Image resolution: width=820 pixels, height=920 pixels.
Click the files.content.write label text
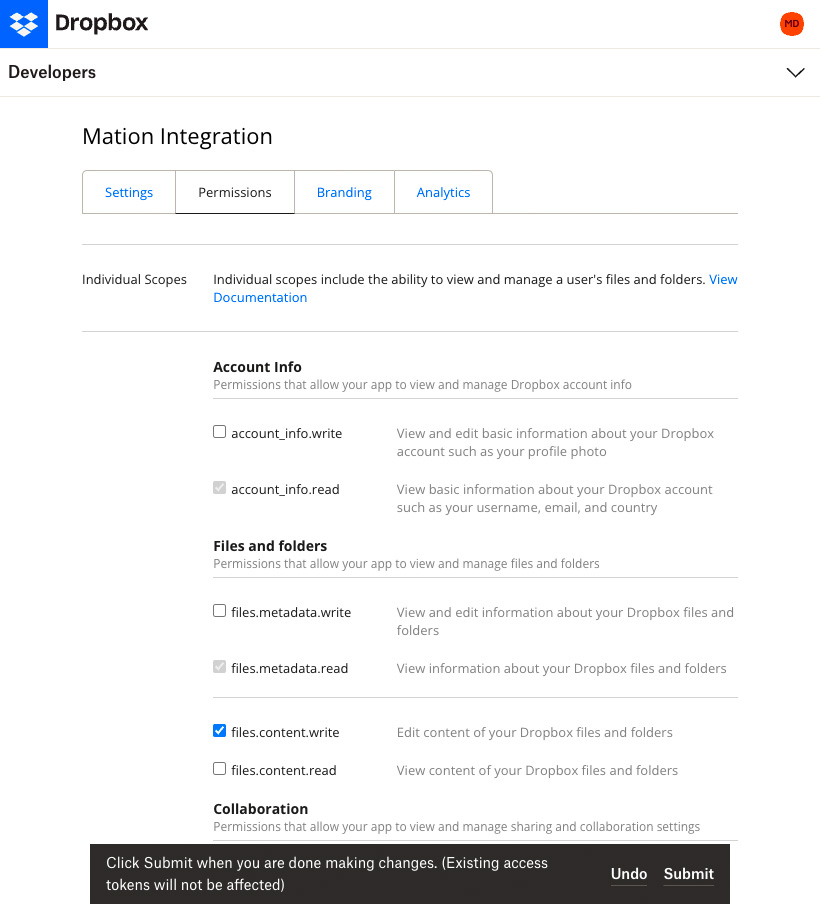[x=285, y=732]
